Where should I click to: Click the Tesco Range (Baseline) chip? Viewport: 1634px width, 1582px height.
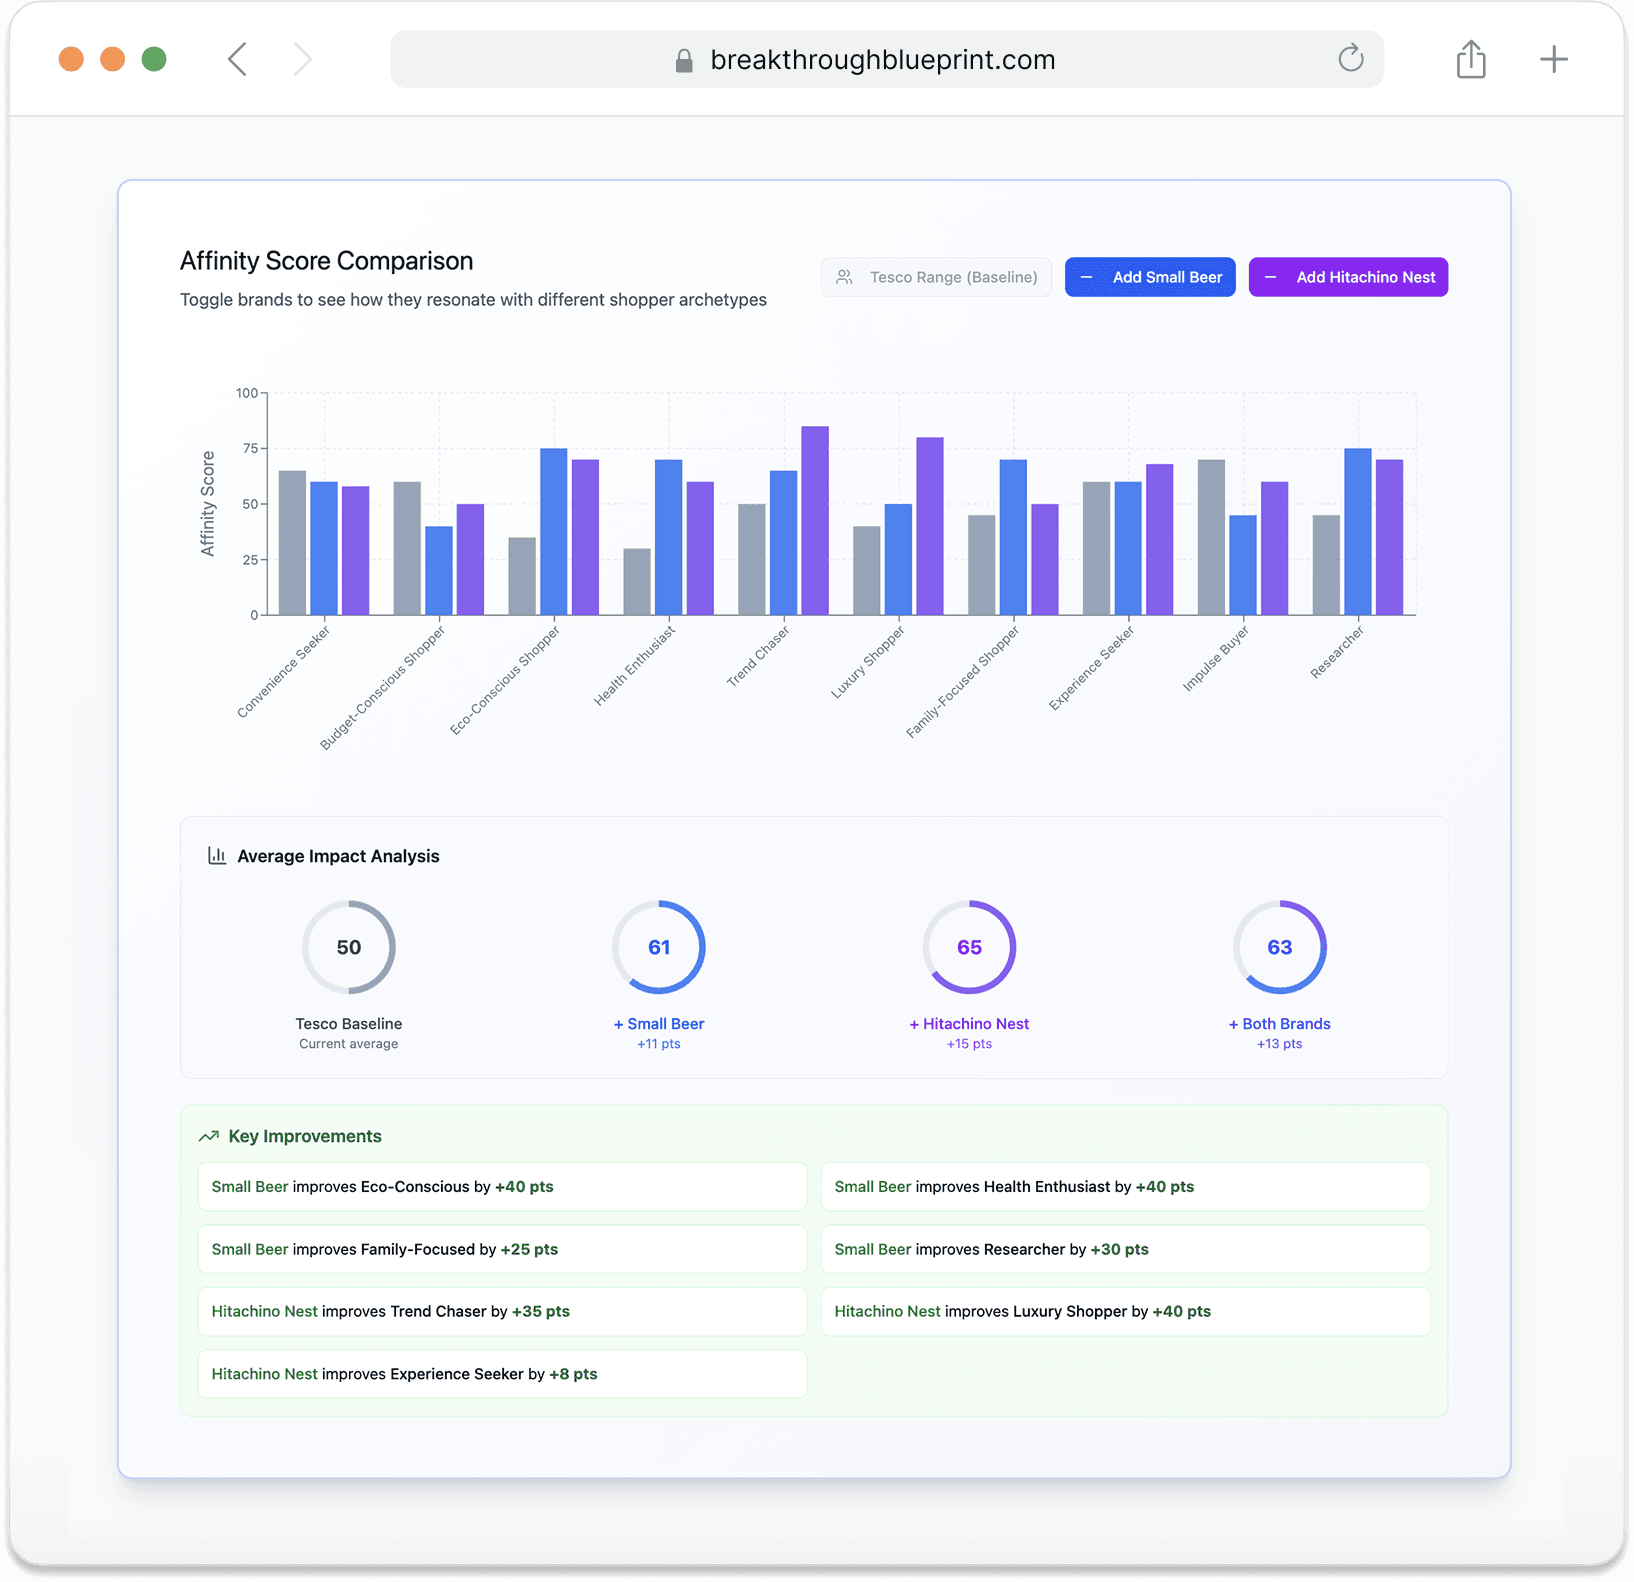pos(936,277)
